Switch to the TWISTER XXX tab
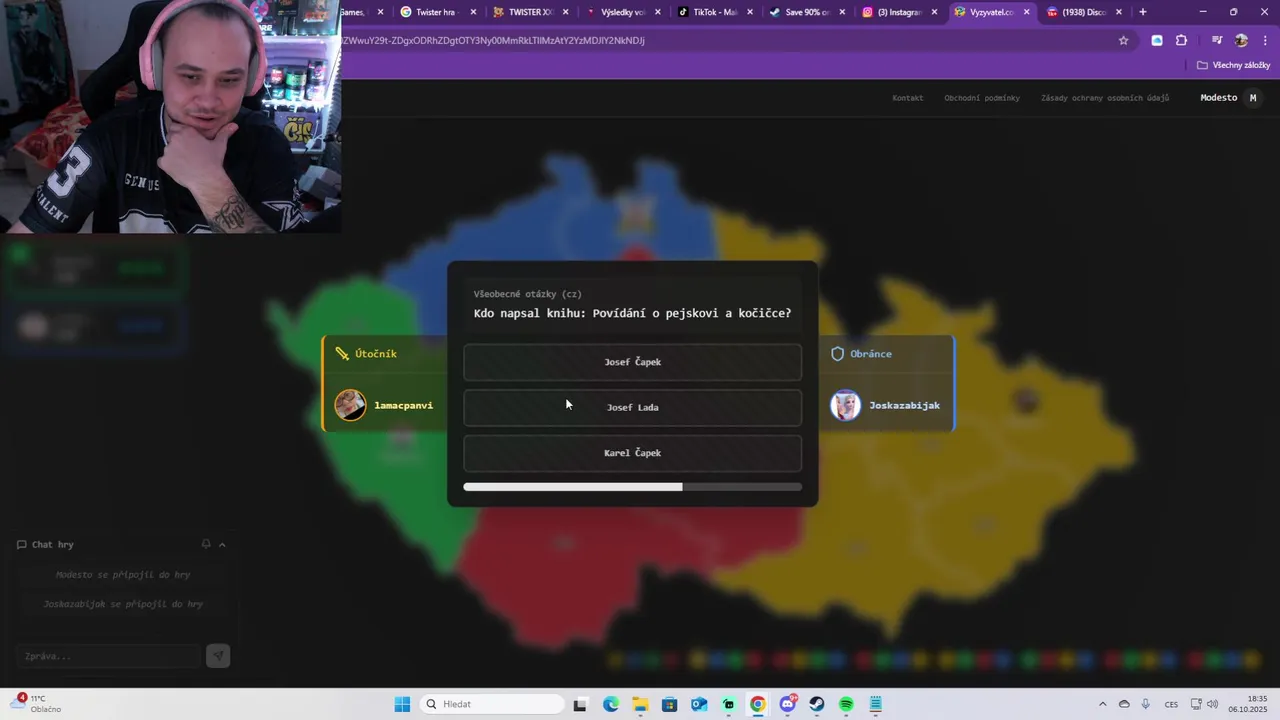1280x720 pixels. click(531, 12)
